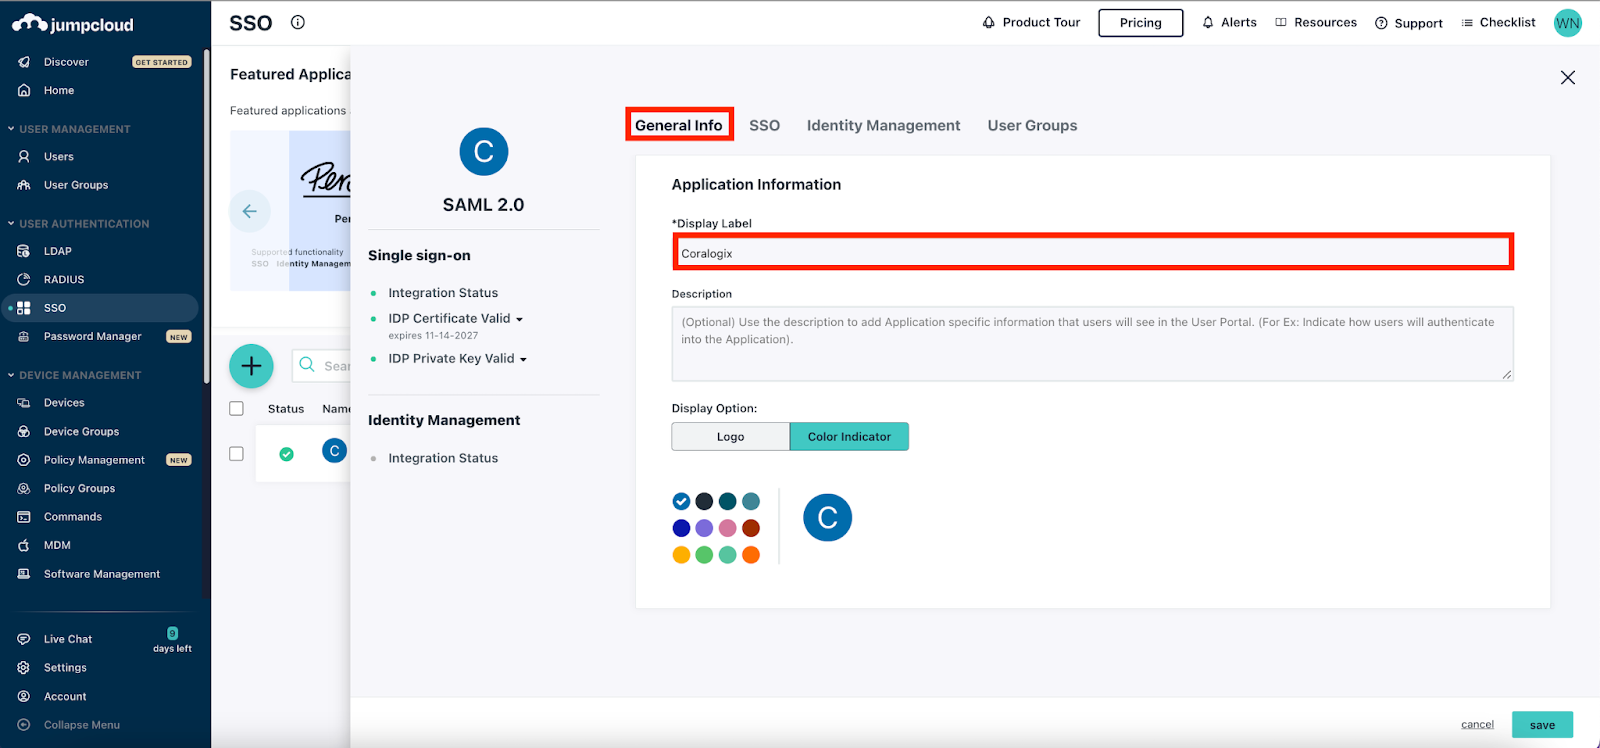Image resolution: width=1600 pixels, height=748 pixels.
Task: Expand the IDP Private Key Valid dropdown
Action: click(523, 359)
